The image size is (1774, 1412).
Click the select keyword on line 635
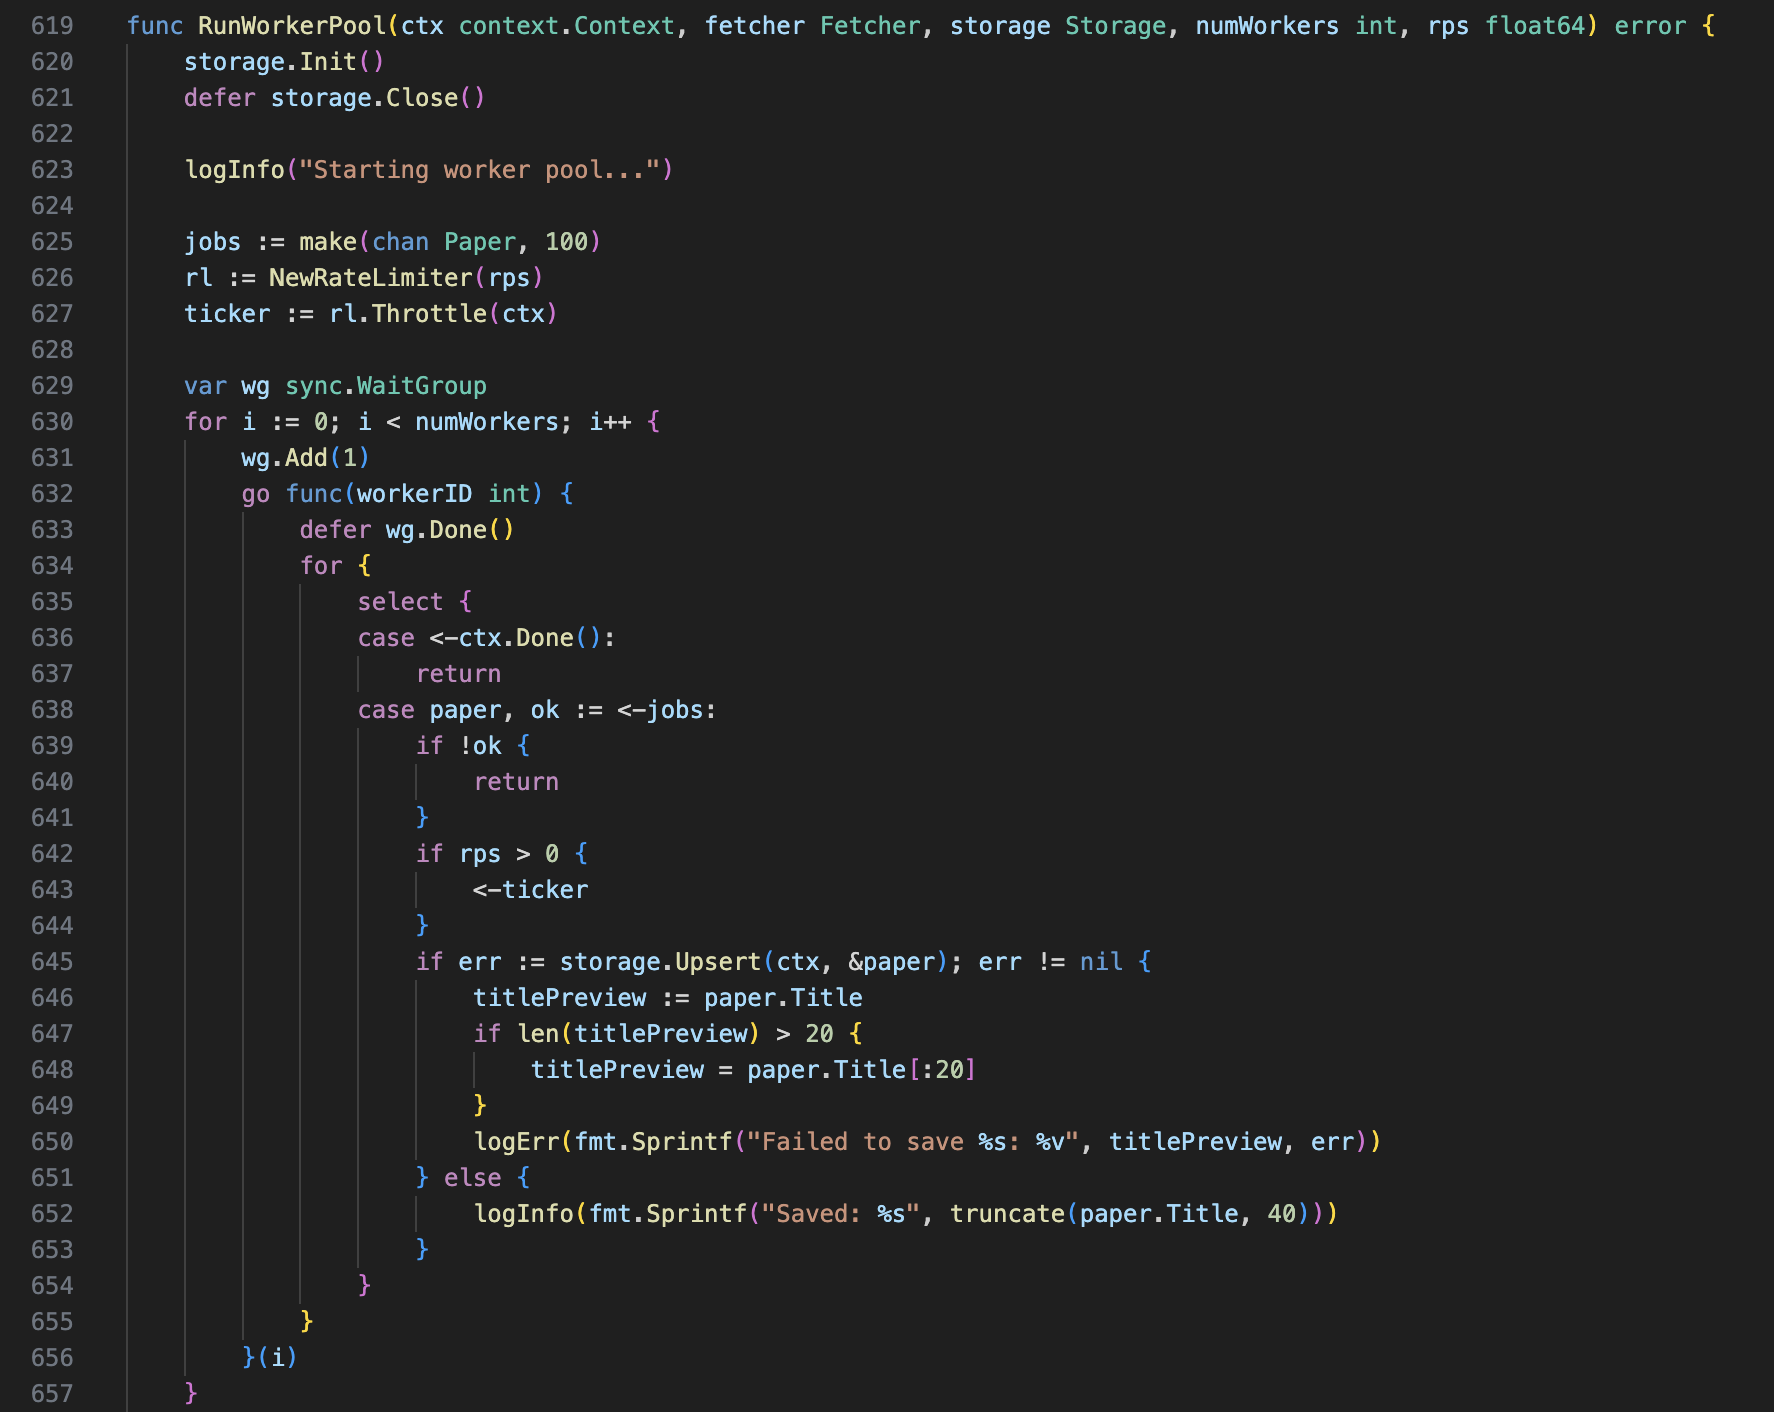pos(400,602)
